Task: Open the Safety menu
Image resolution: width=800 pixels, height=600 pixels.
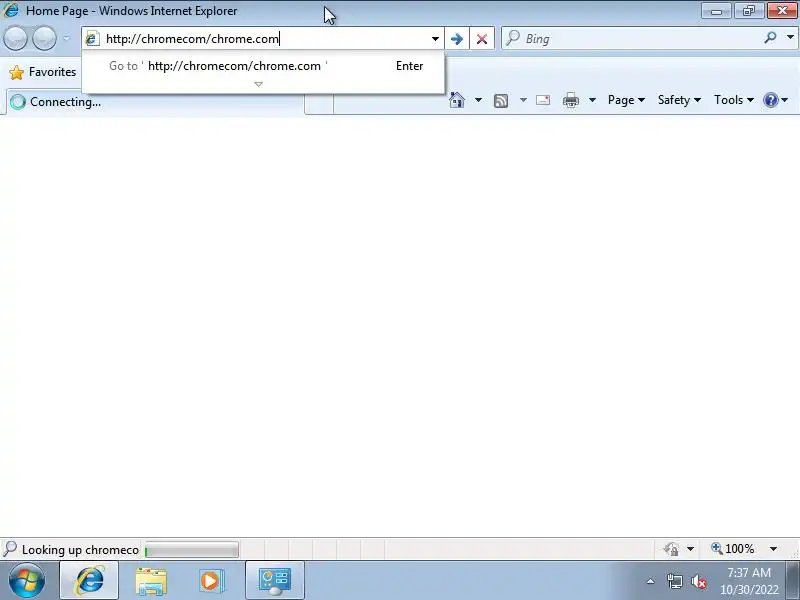Action: (x=679, y=100)
